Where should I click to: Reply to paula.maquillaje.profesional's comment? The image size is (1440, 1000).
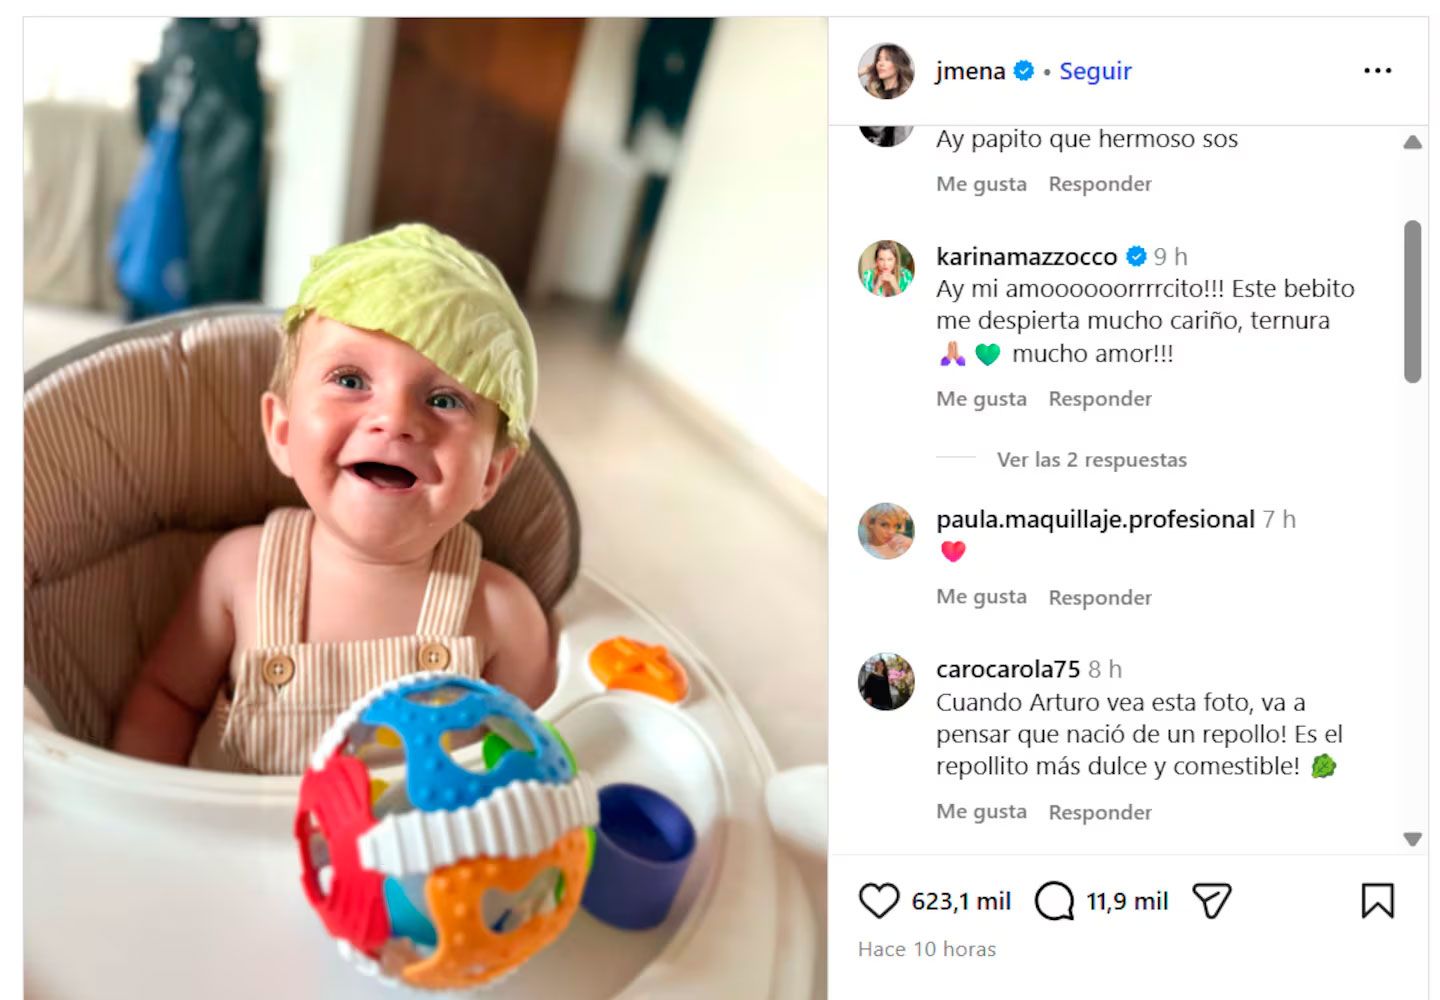(x=1100, y=598)
